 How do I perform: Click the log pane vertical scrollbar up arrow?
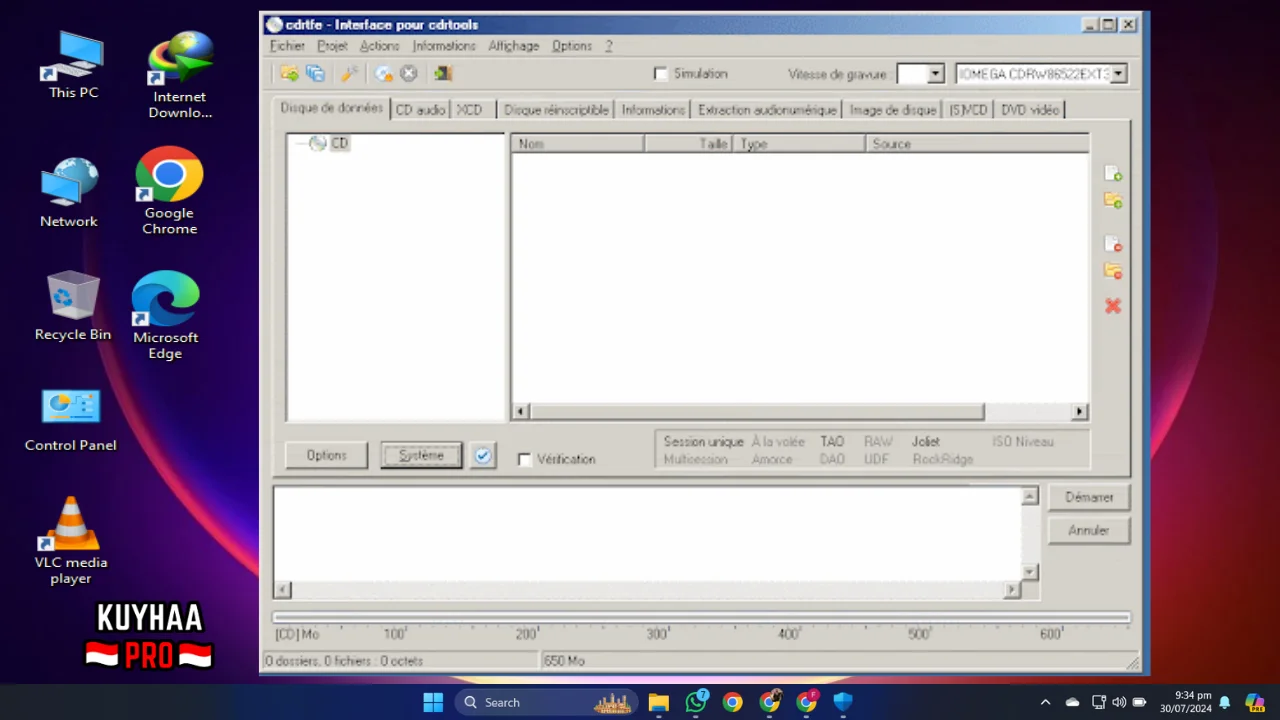coord(1030,496)
